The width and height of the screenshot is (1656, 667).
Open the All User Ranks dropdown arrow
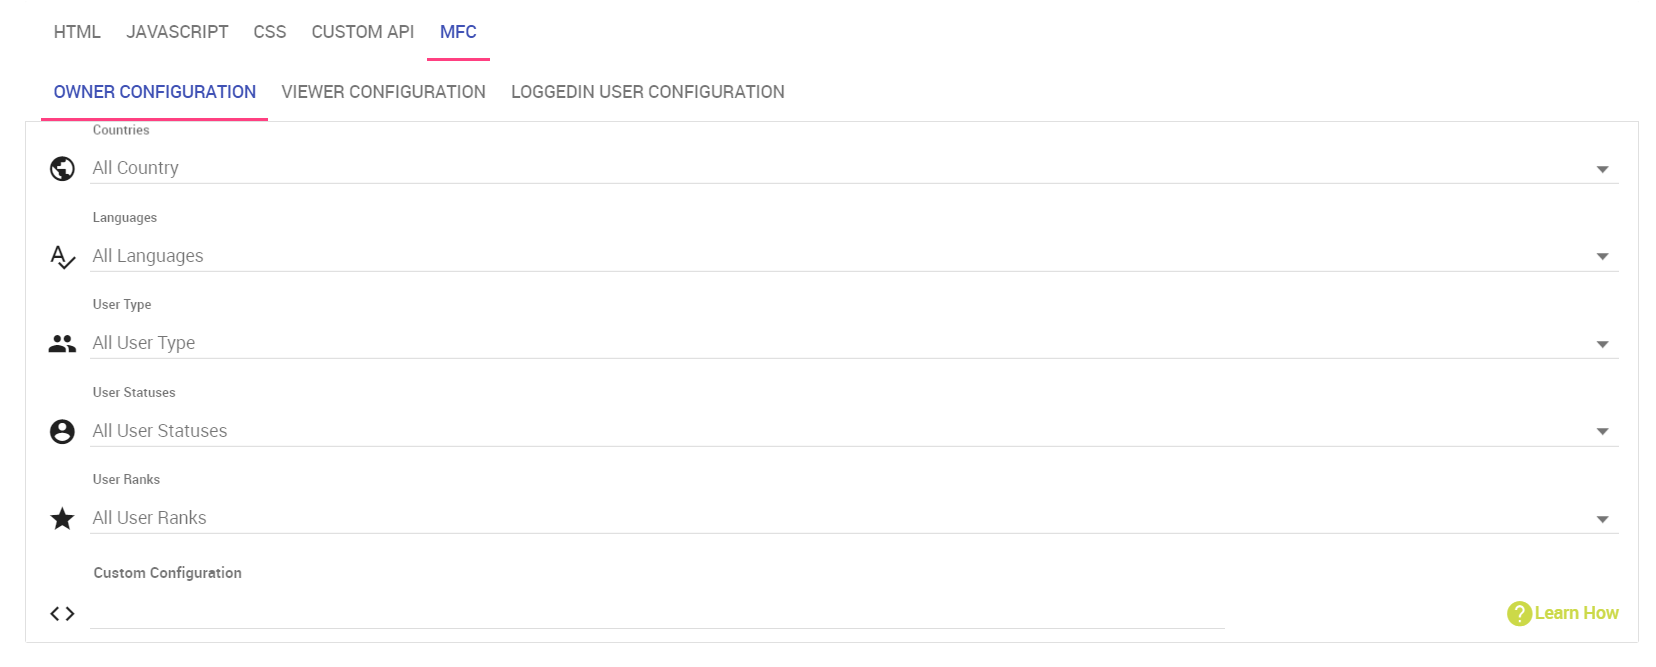point(1602,519)
